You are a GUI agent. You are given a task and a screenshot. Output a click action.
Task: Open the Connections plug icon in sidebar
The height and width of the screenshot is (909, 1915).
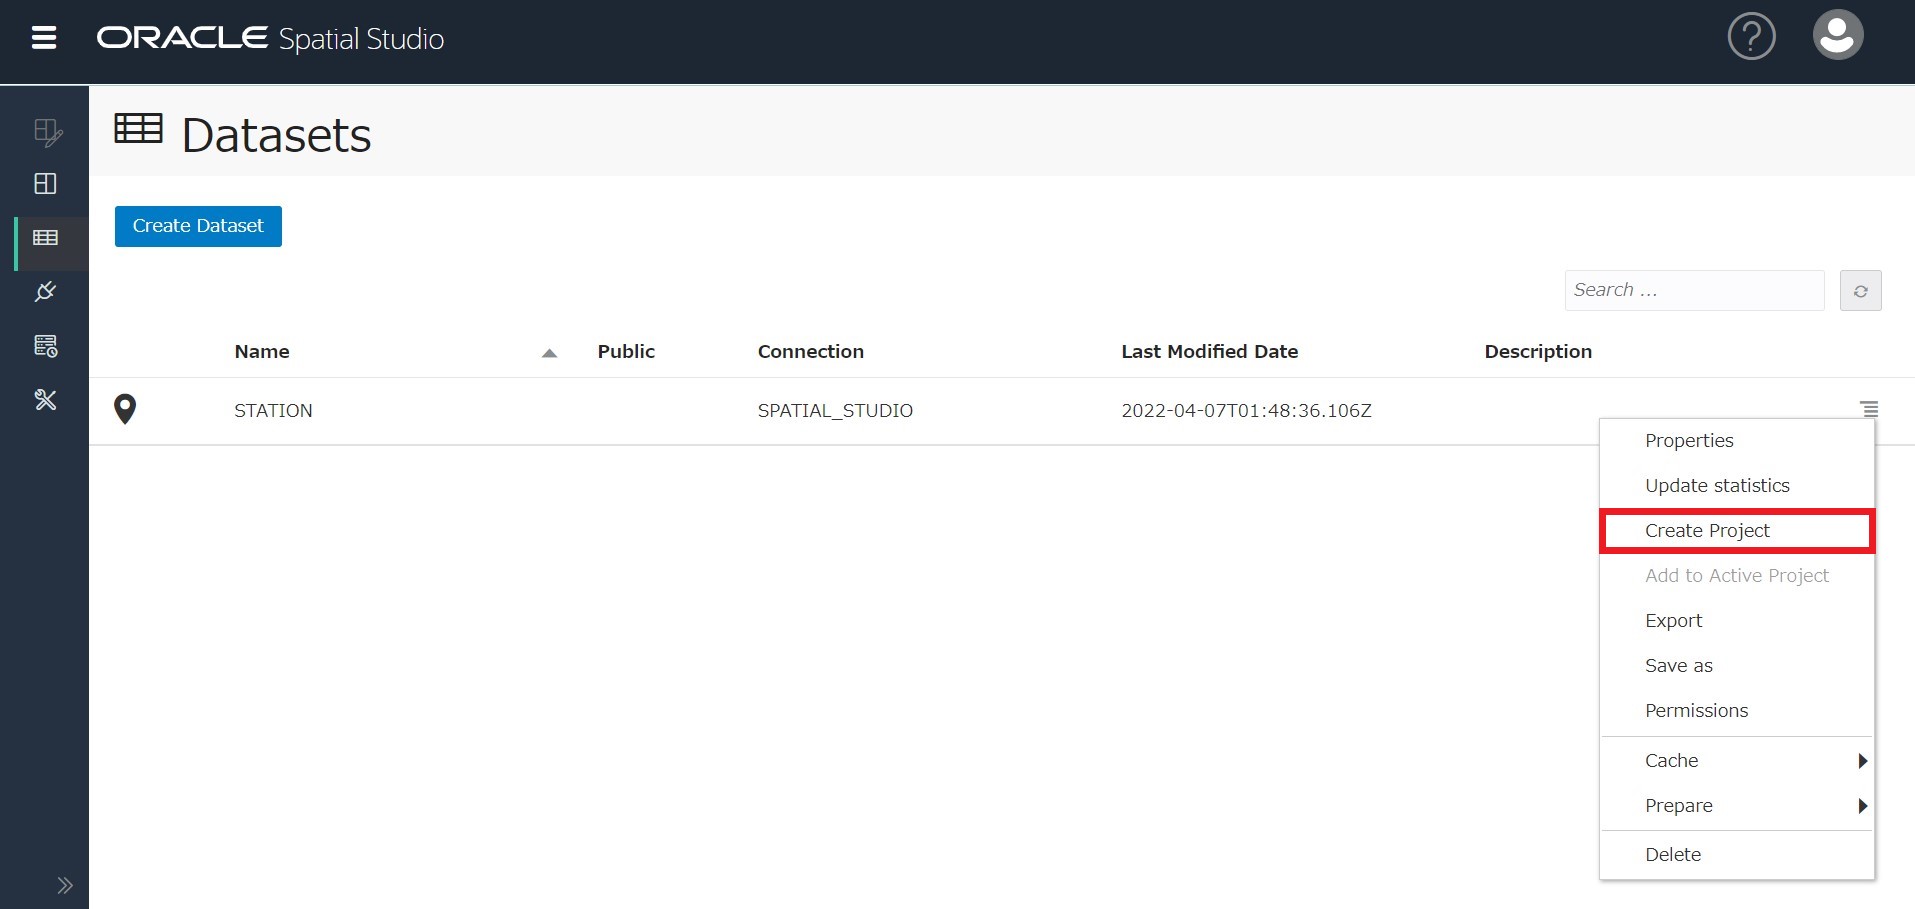[x=46, y=292]
